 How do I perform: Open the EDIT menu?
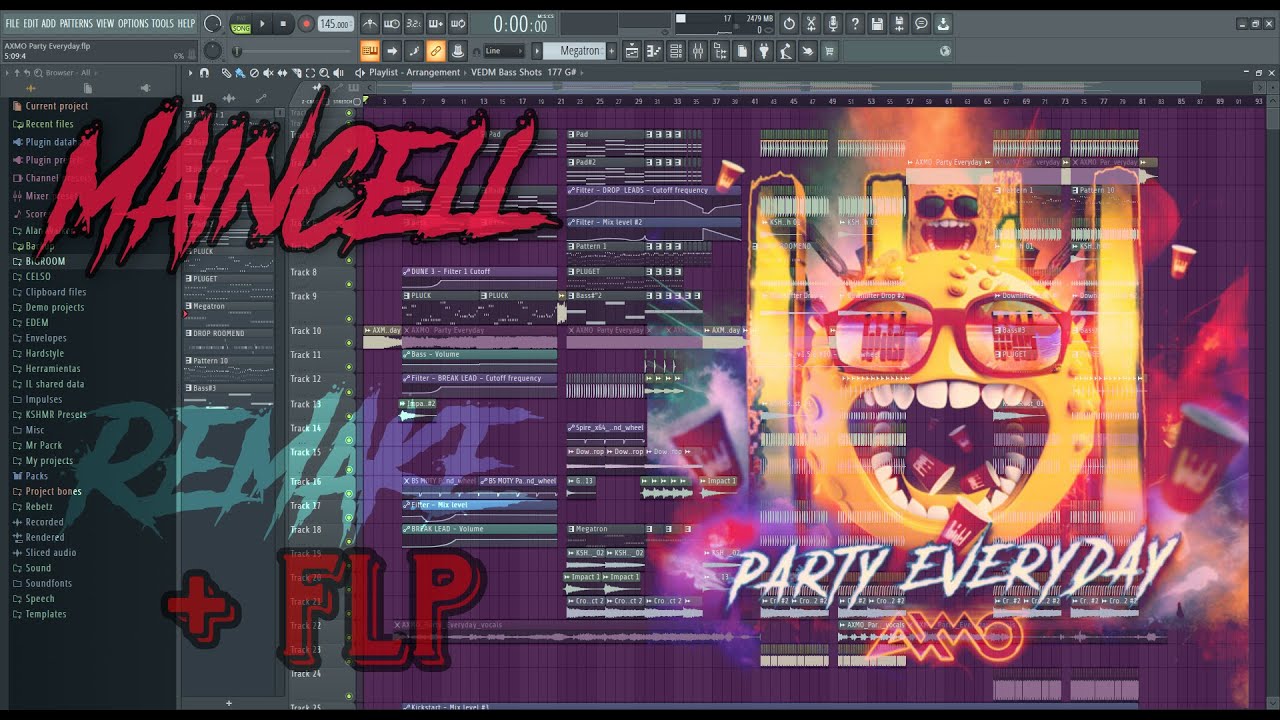(x=31, y=23)
